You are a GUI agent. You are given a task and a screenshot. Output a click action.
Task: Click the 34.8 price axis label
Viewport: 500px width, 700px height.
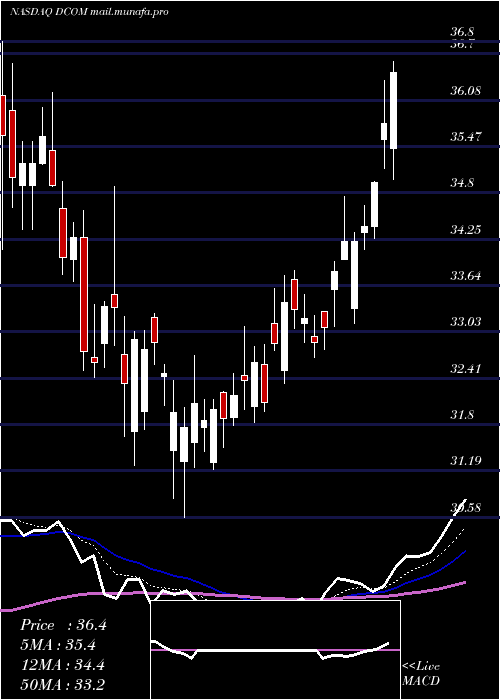point(462,183)
